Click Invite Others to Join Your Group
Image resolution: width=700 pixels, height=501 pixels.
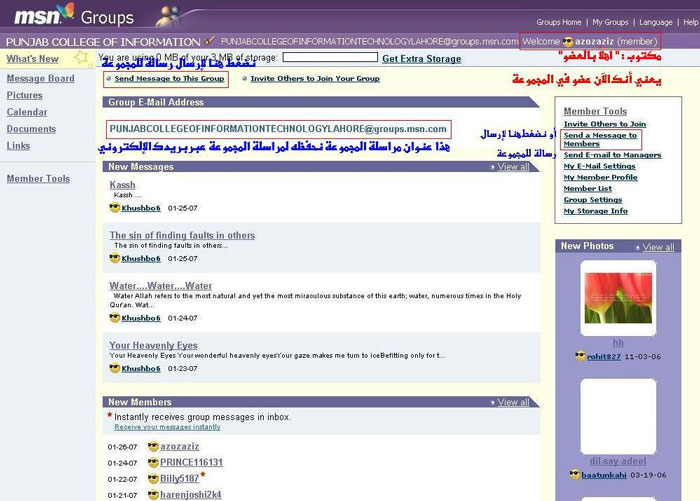click(315, 79)
